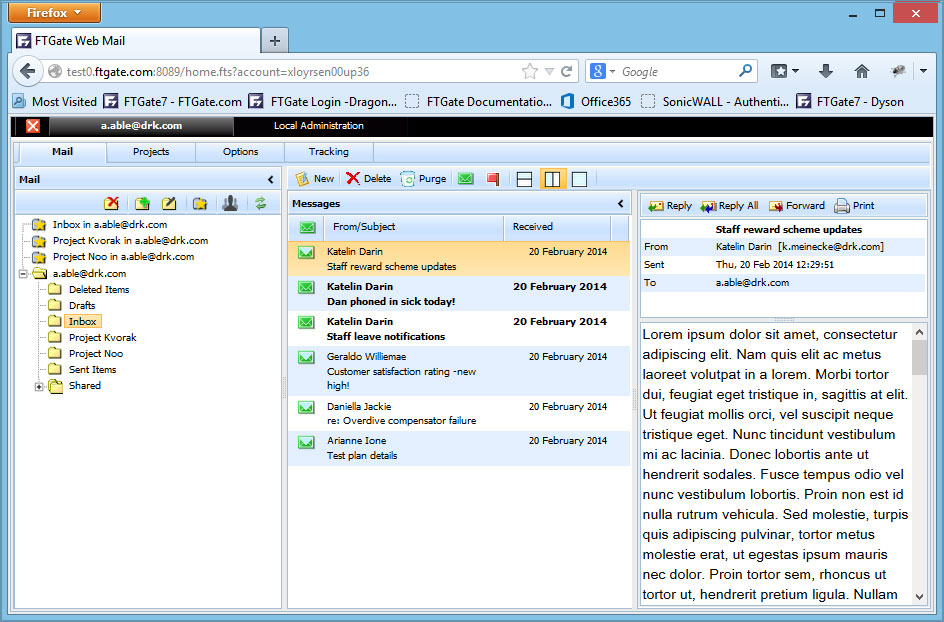
Task: Click the message body scroll up arrow
Action: pos(919,332)
